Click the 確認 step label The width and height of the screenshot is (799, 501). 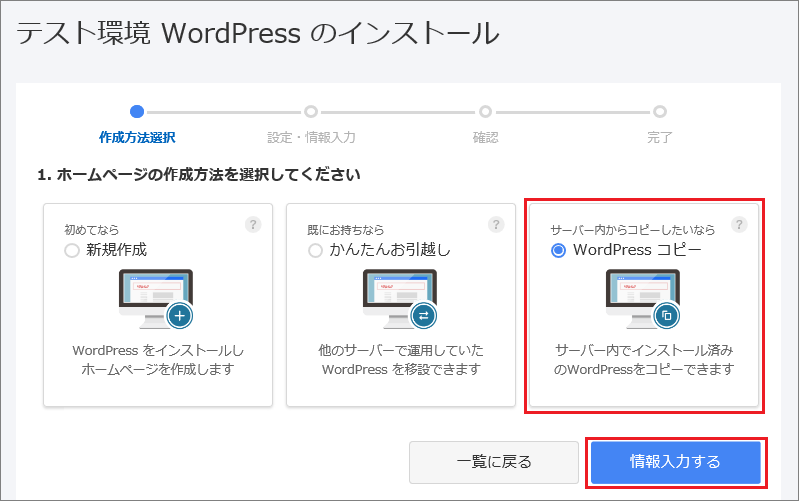click(x=486, y=138)
